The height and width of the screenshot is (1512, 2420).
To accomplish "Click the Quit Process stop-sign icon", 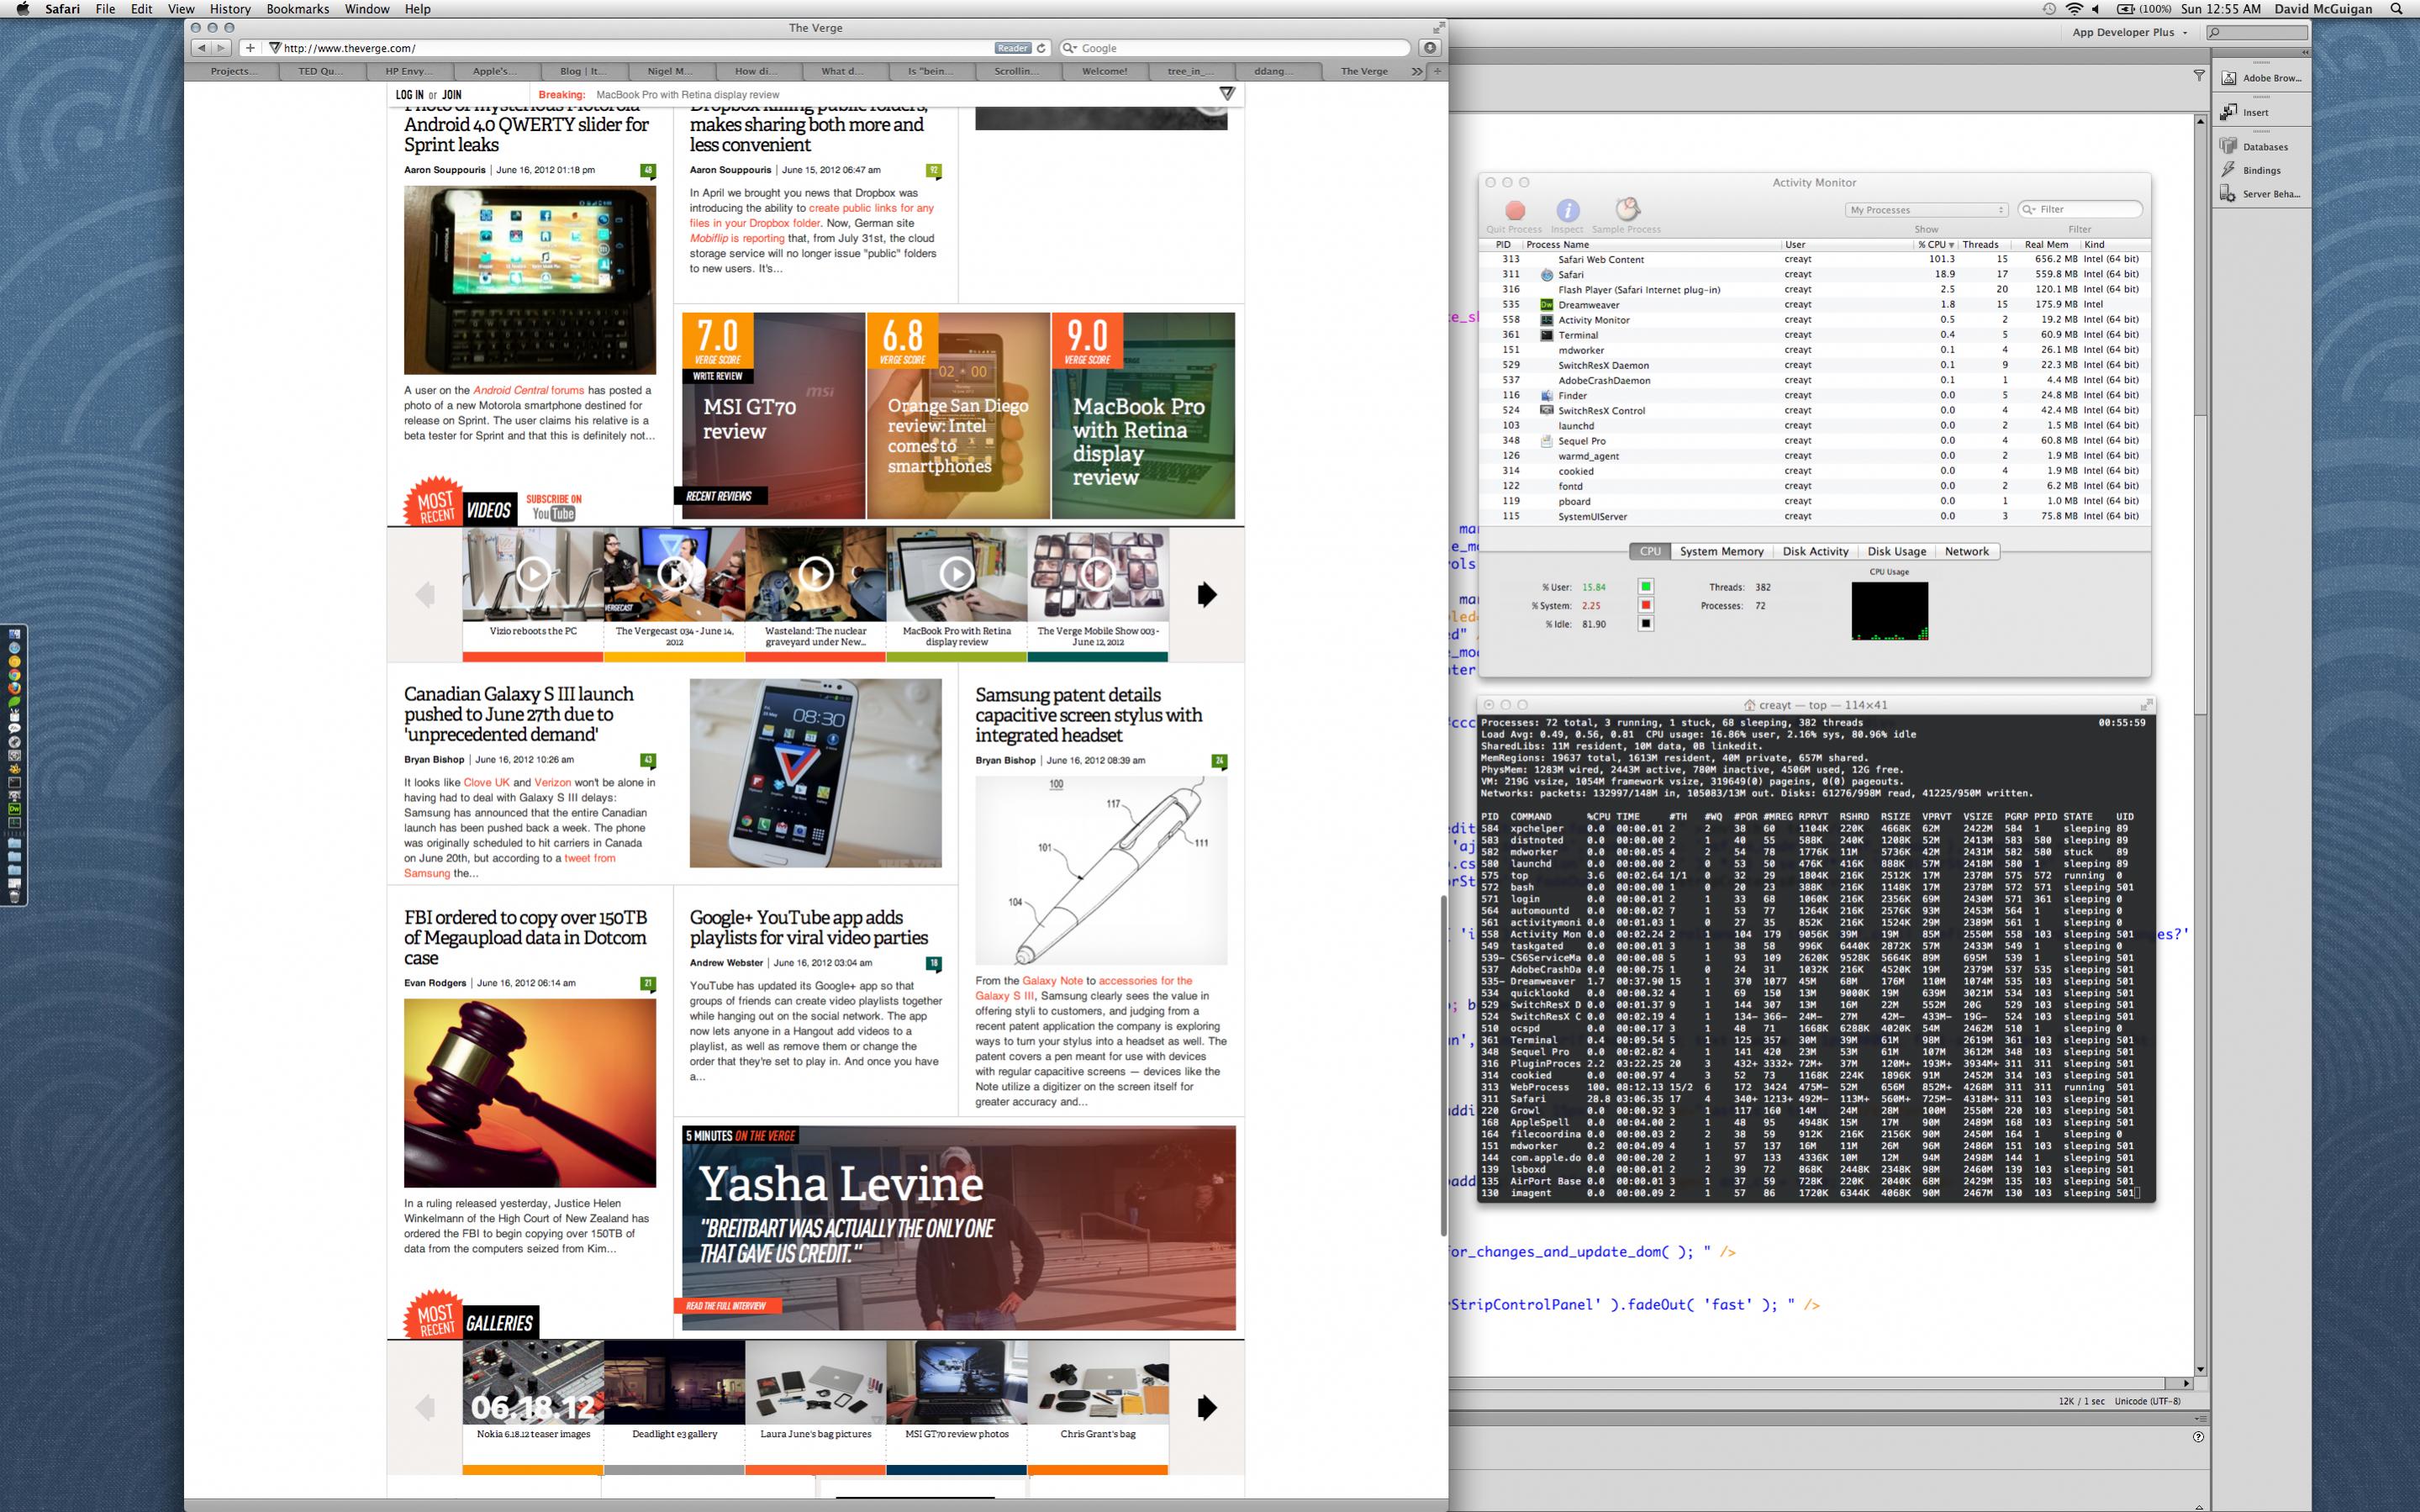I will 1515,210.
